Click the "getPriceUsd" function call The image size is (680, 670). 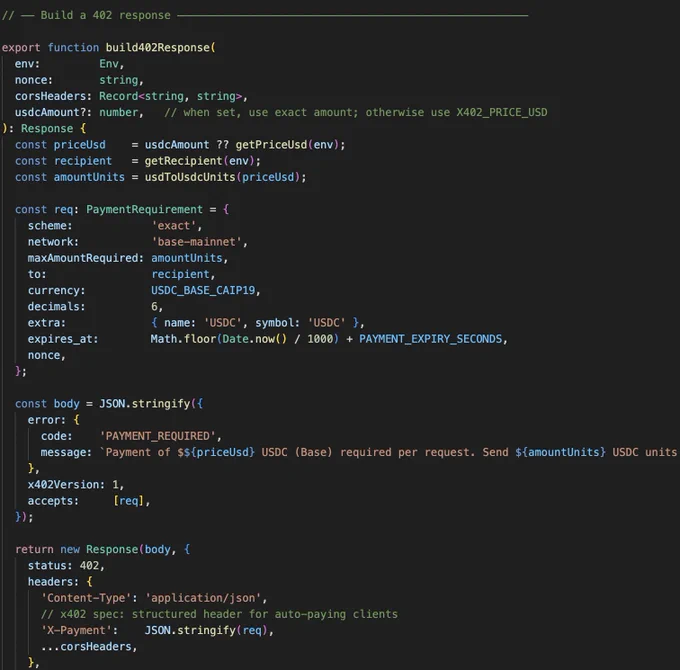pyautogui.click(x=271, y=145)
